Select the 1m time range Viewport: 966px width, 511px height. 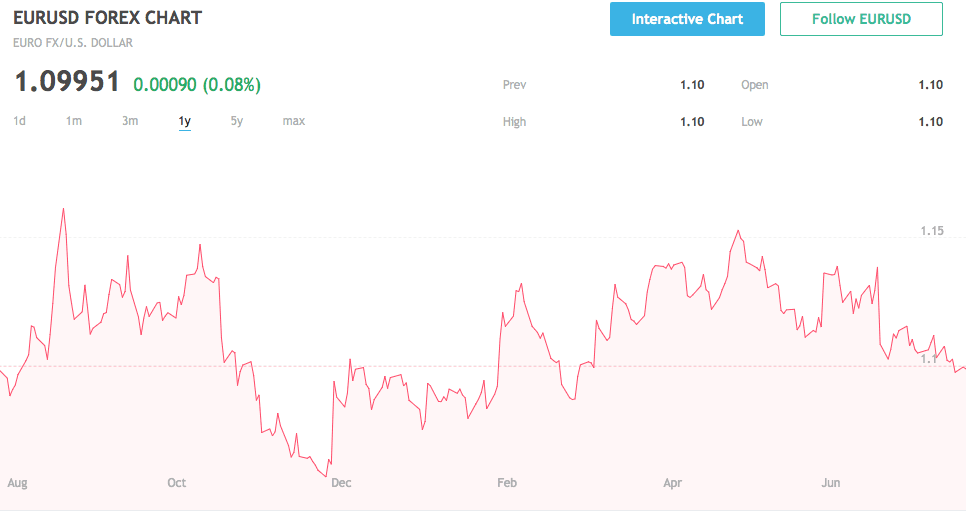tap(74, 121)
